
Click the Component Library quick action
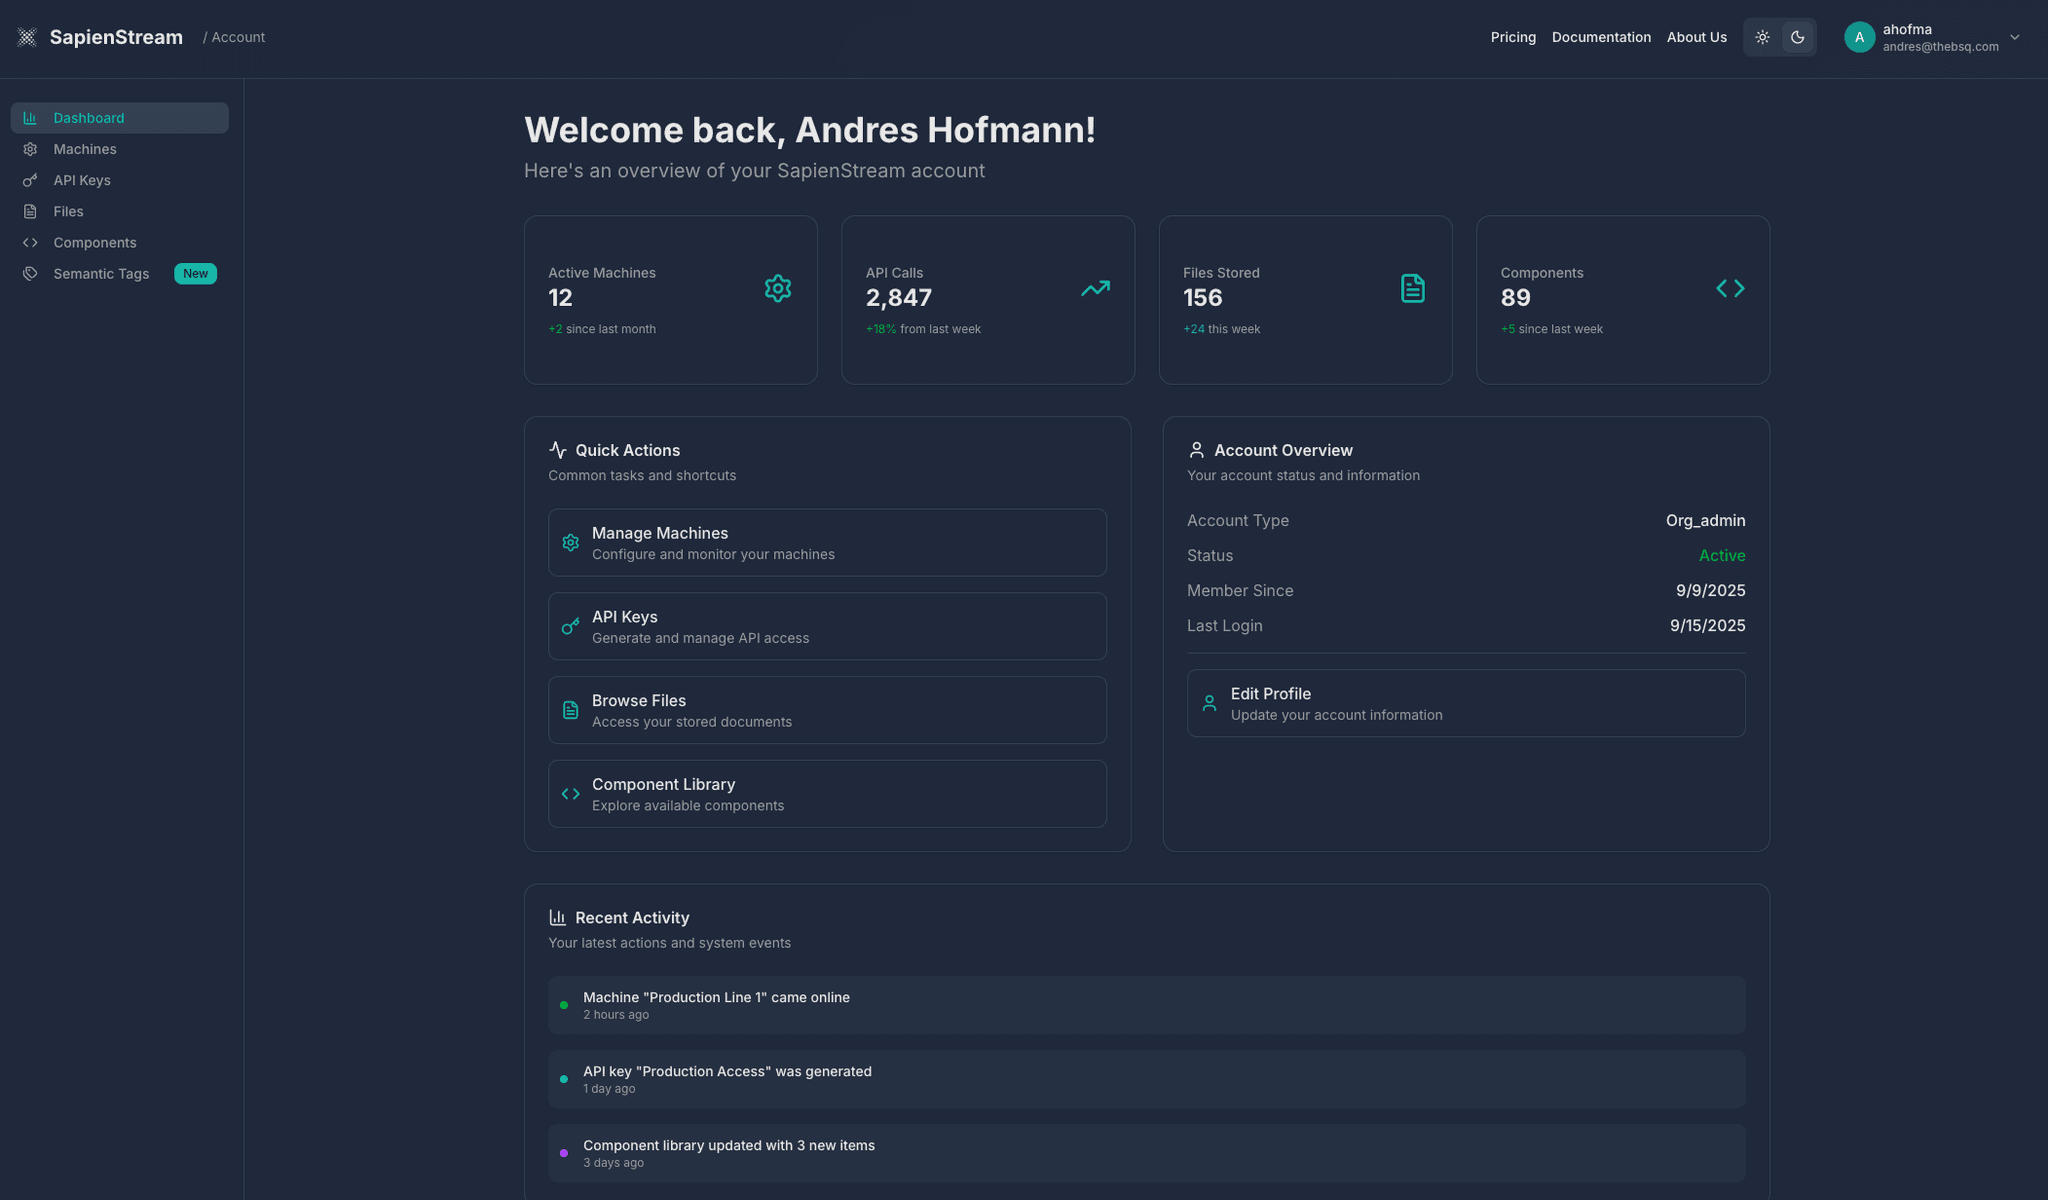click(826, 794)
